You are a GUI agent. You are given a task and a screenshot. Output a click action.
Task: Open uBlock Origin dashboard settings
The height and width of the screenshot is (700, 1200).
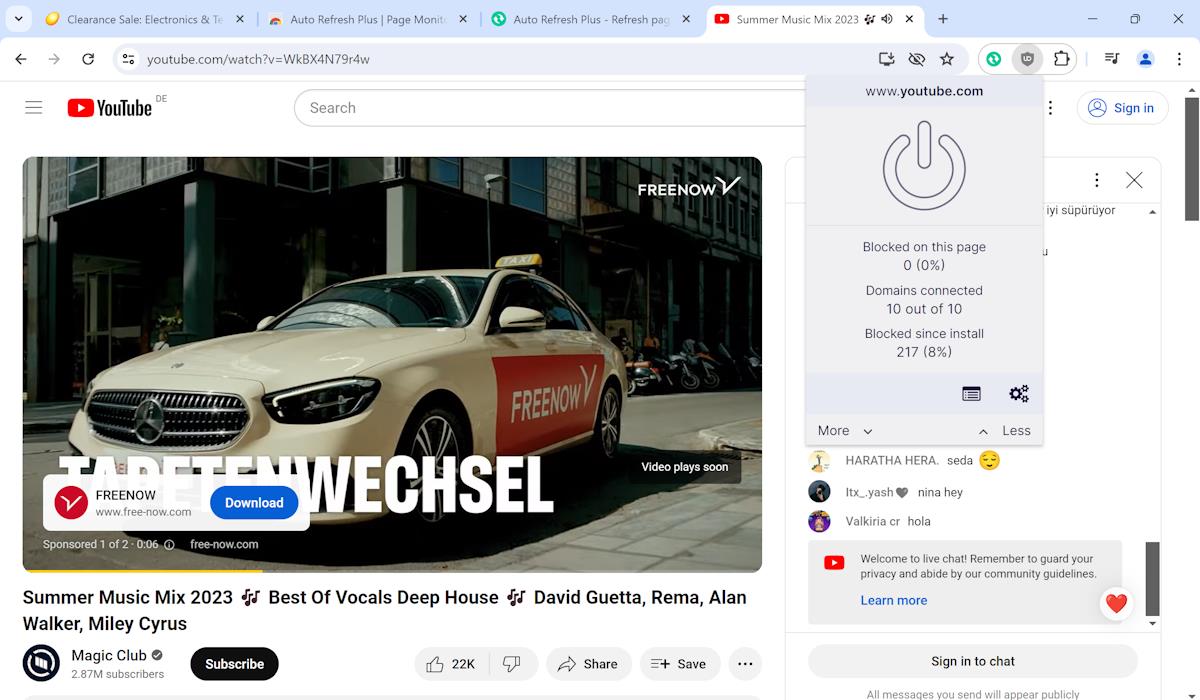tap(1018, 393)
